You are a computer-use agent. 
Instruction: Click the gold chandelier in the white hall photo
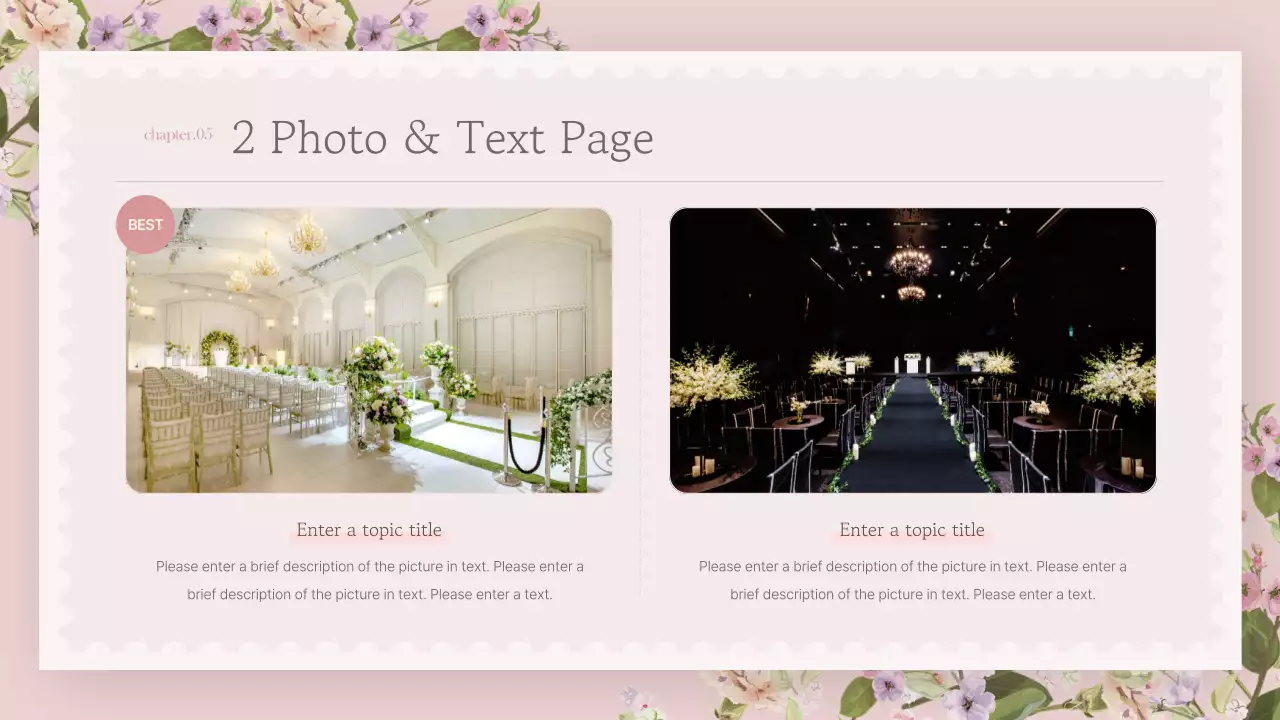pyautogui.click(x=307, y=237)
